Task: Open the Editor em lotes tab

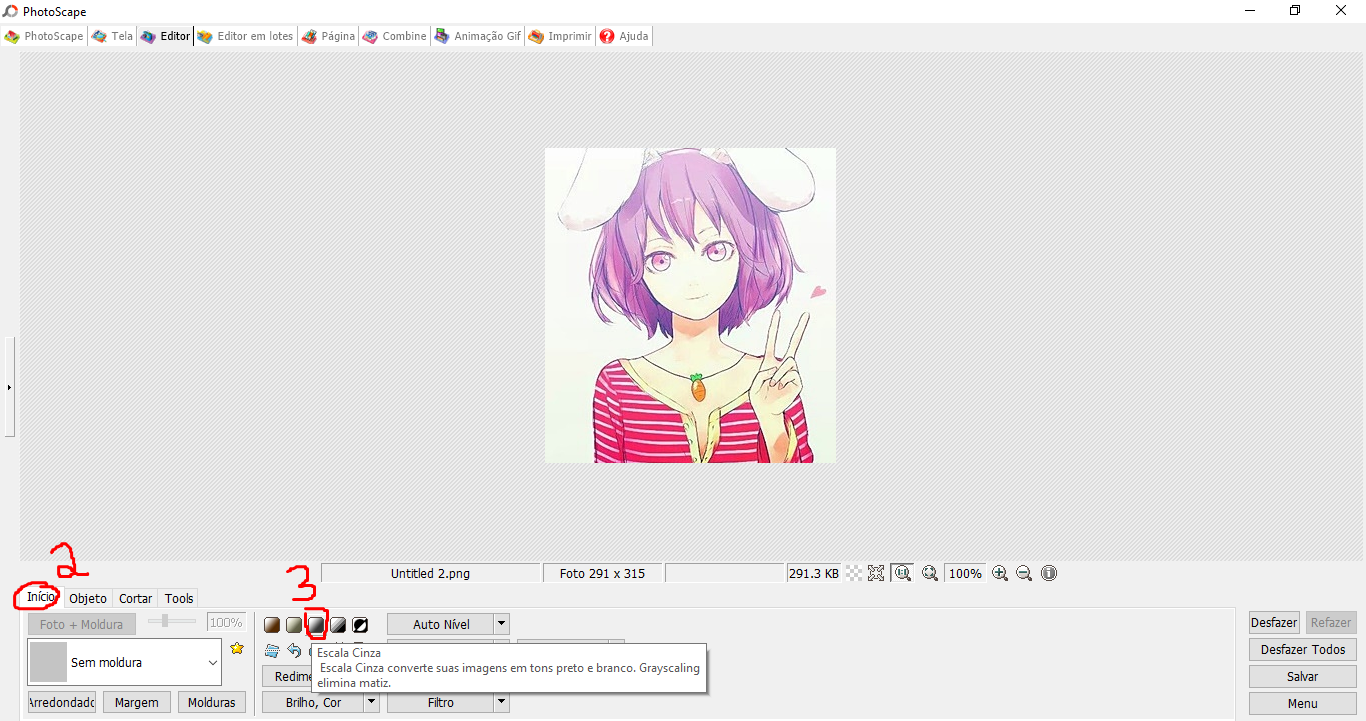Action: 246,36
